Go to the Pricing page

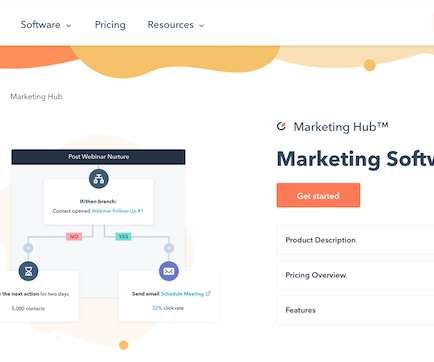[x=110, y=25]
